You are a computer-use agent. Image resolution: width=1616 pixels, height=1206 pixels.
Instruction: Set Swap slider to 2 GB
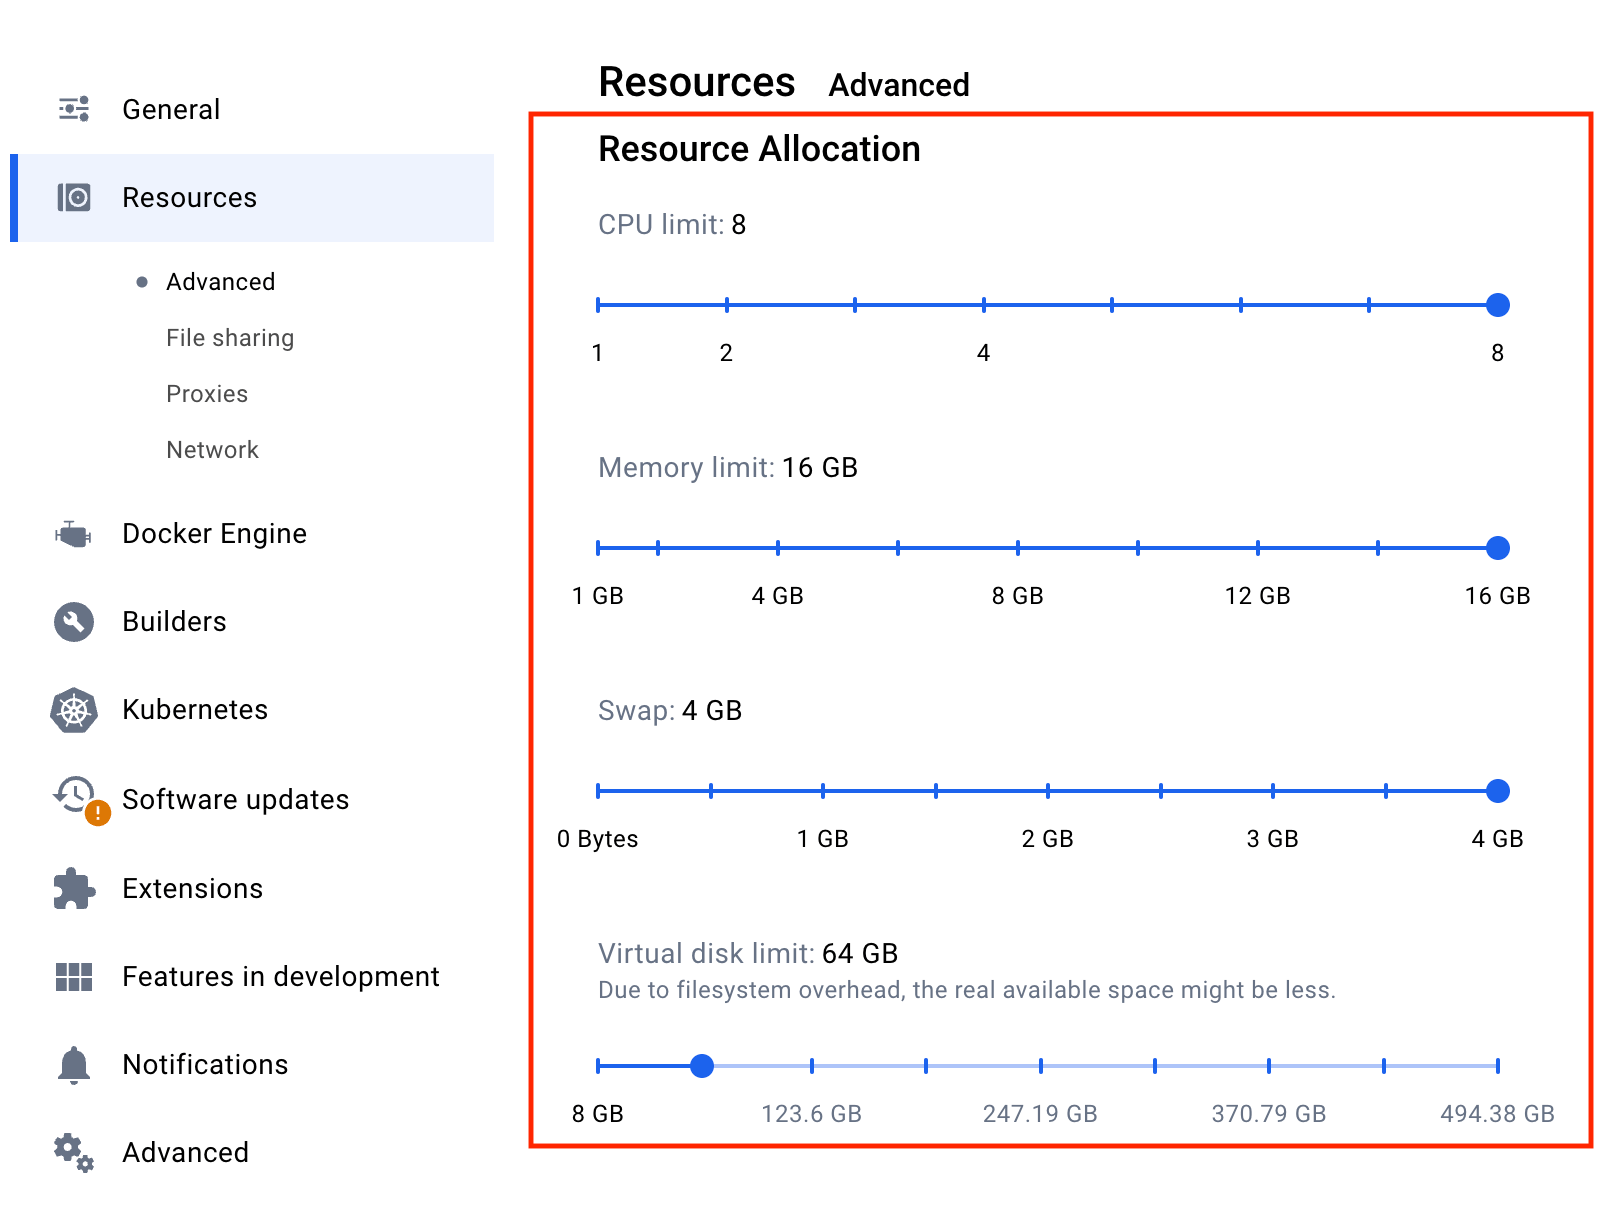(1048, 791)
